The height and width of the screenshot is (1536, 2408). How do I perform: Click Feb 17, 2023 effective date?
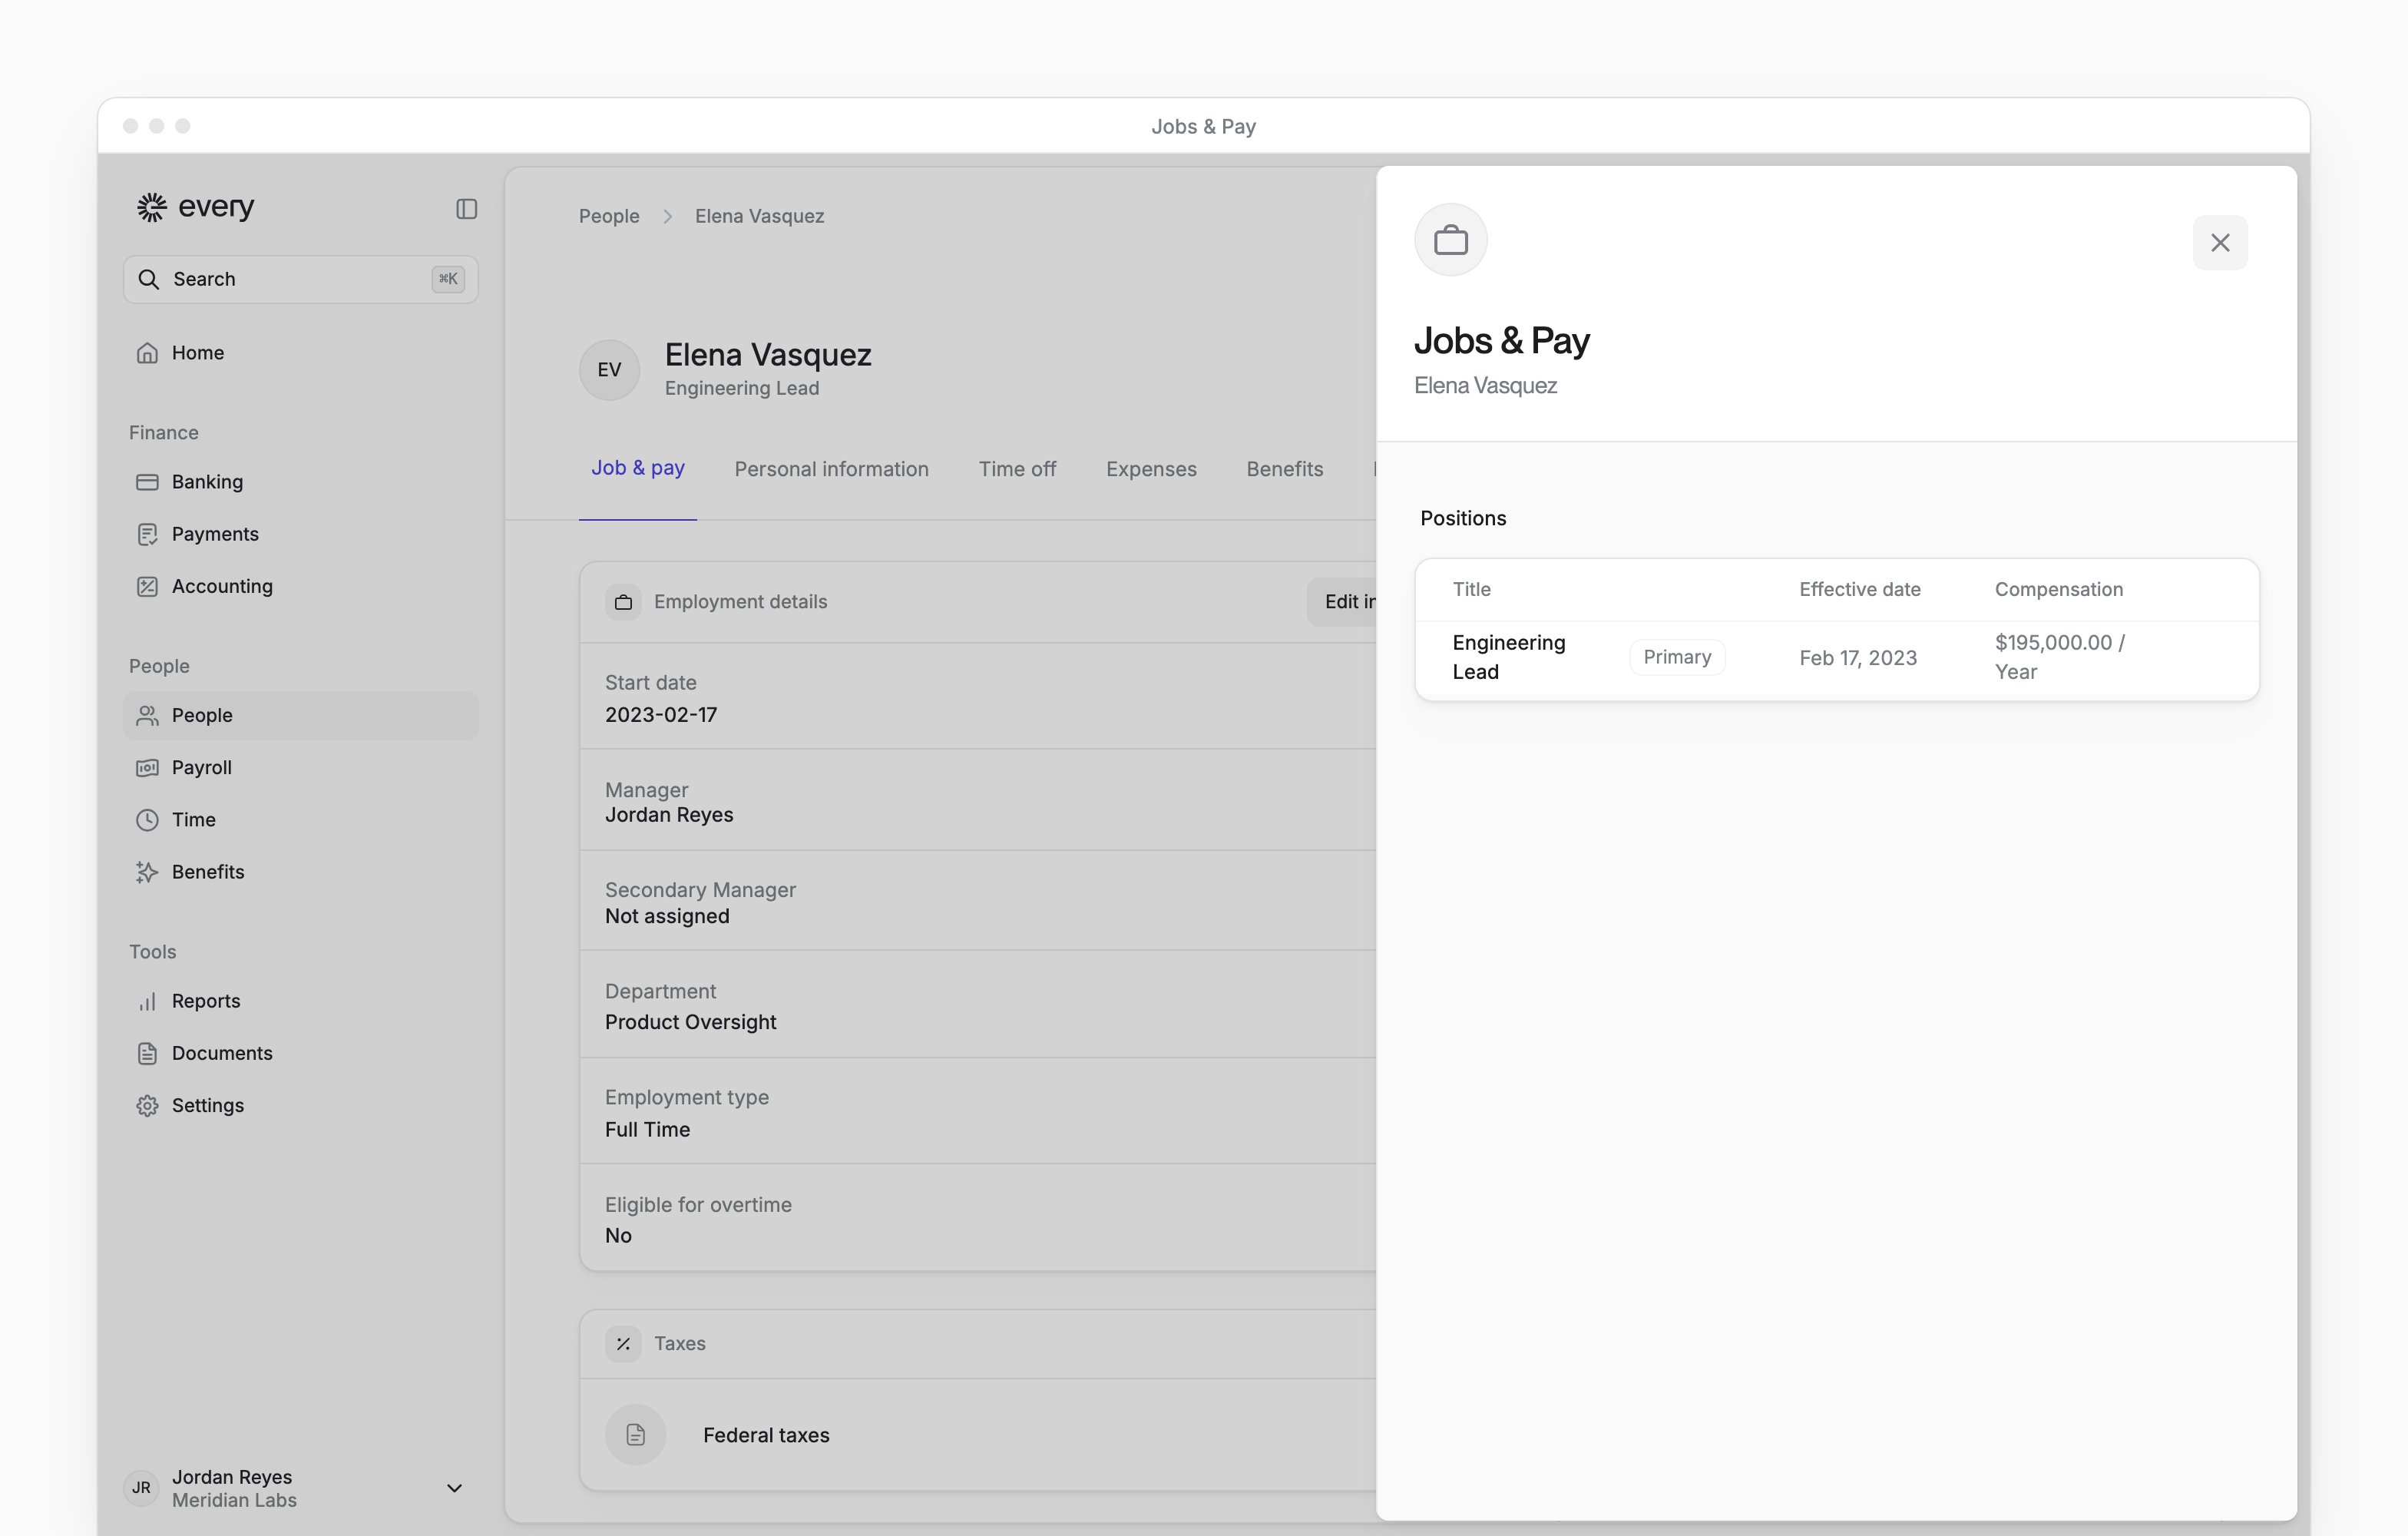[x=1858, y=658]
